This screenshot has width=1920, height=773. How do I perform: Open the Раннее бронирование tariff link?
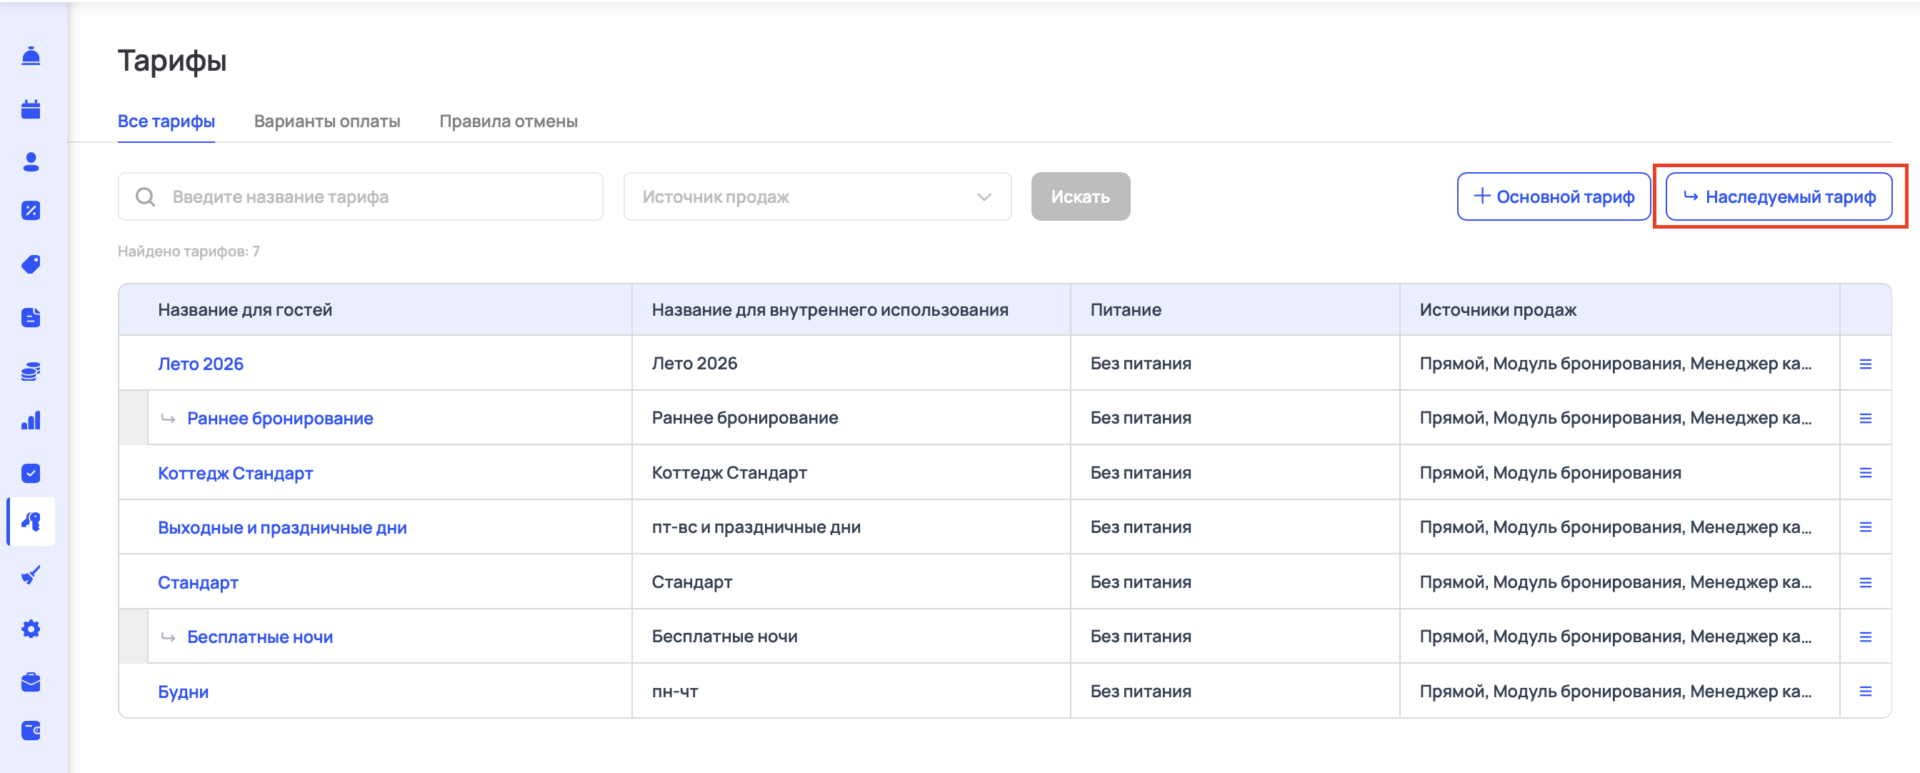click(x=280, y=418)
